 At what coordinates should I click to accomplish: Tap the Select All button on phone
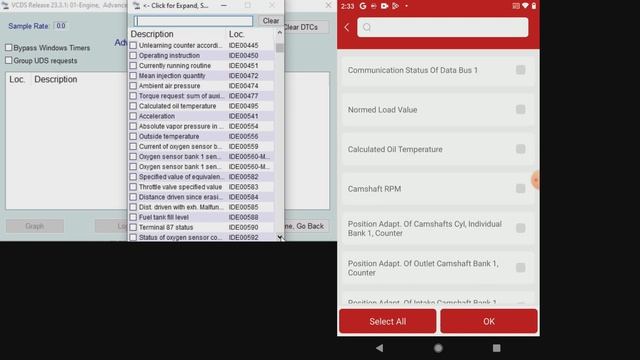387,321
